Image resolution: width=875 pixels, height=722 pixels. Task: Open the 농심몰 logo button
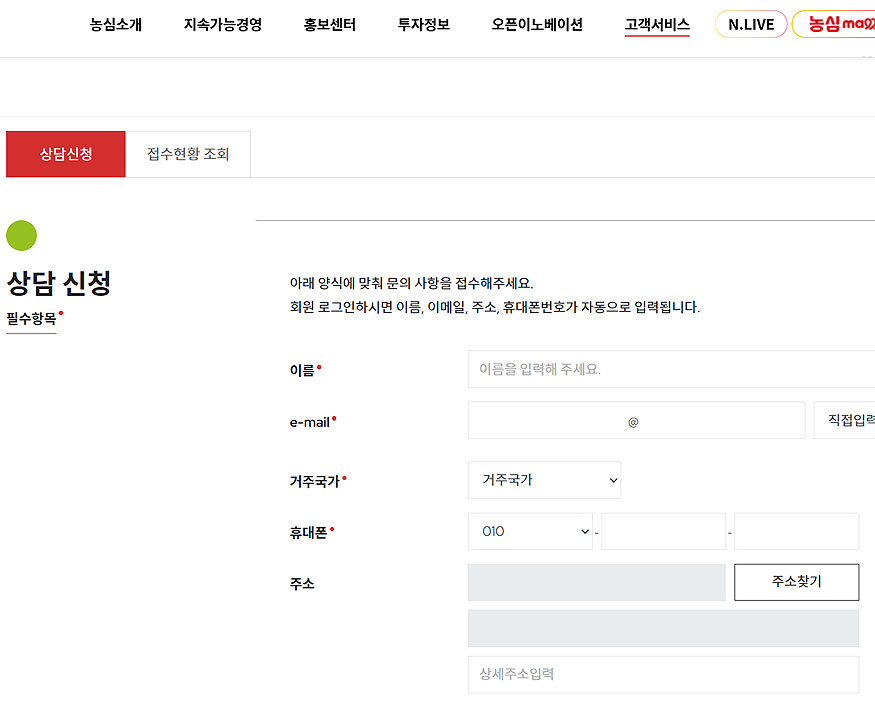point(835,25)
